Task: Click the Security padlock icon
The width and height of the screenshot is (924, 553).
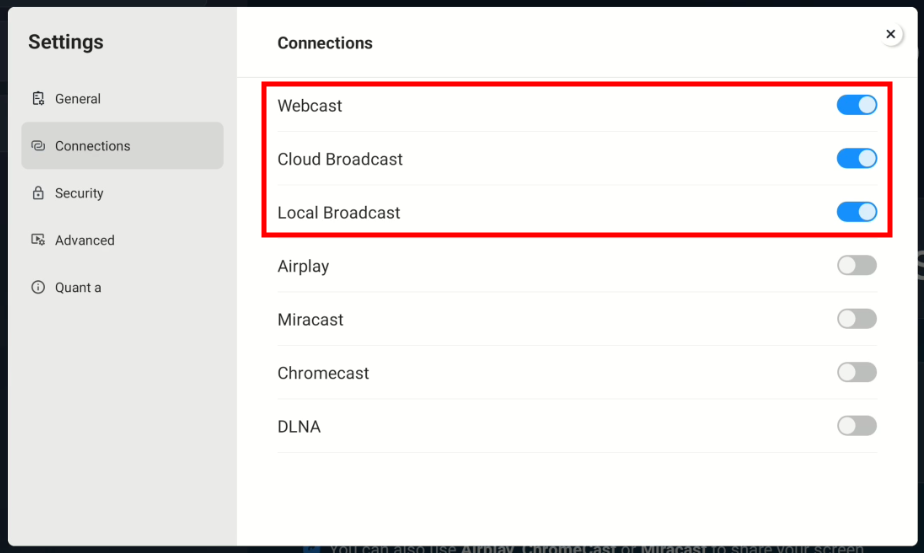Action: point(38,193)
